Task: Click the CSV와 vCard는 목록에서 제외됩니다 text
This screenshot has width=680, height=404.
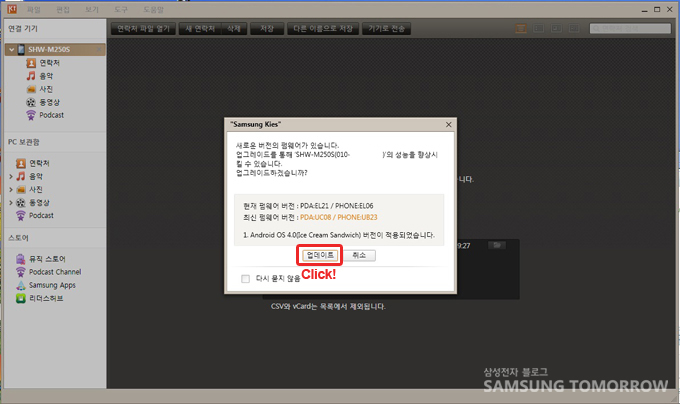Action: (328, 306)
